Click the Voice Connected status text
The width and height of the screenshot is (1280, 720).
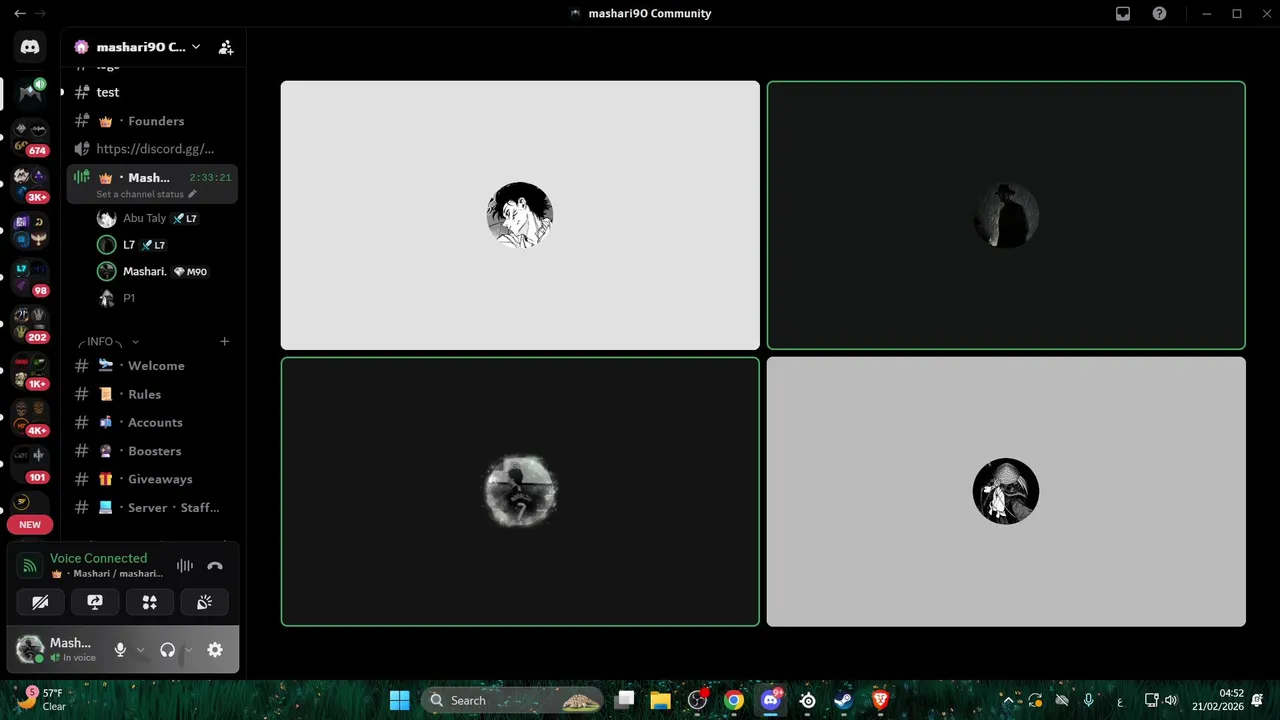(98, 558)
